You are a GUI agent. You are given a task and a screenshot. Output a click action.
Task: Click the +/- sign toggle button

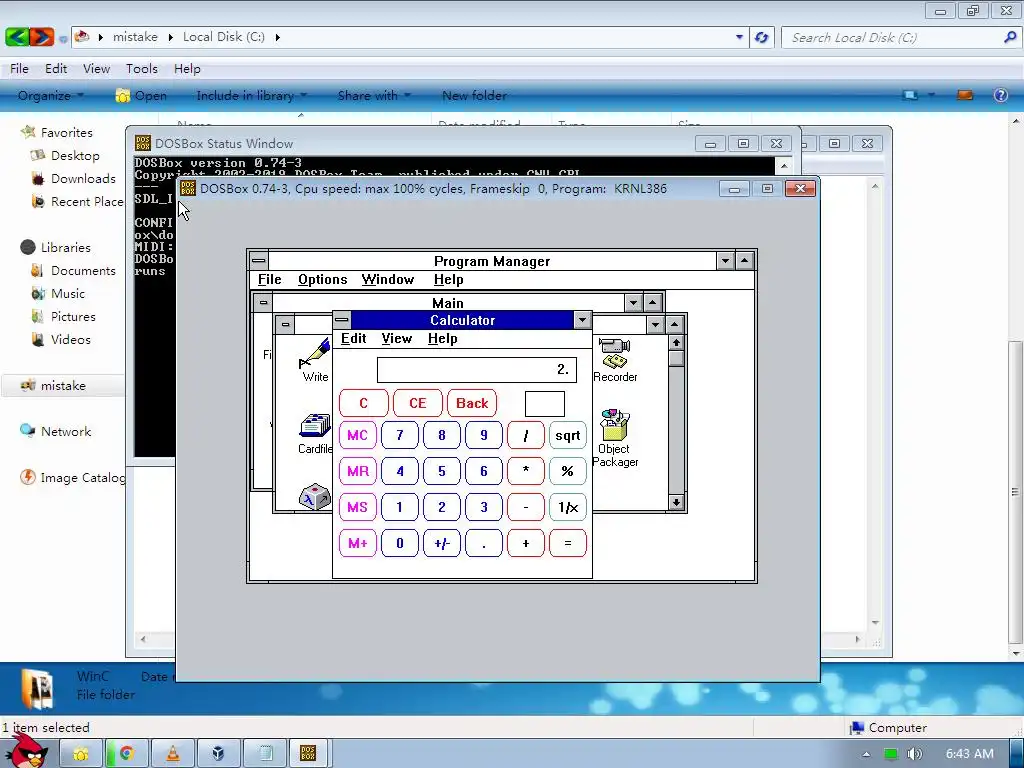click(x=441, y=543)
